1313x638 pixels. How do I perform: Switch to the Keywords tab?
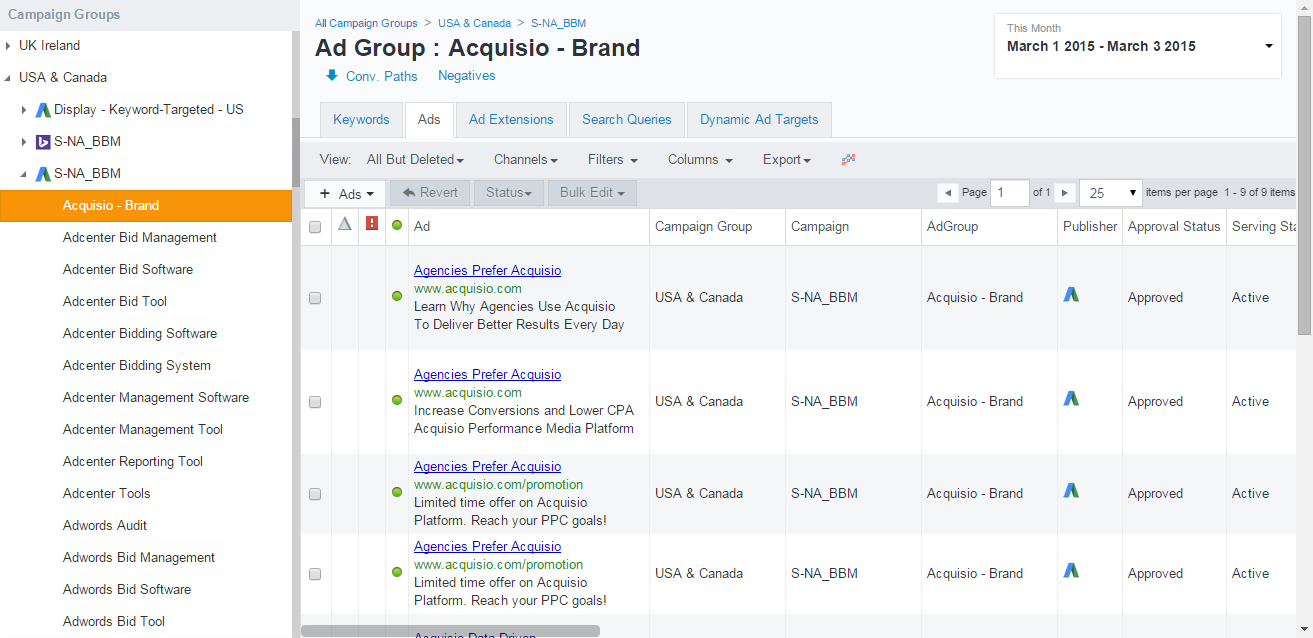coord(361,120)
